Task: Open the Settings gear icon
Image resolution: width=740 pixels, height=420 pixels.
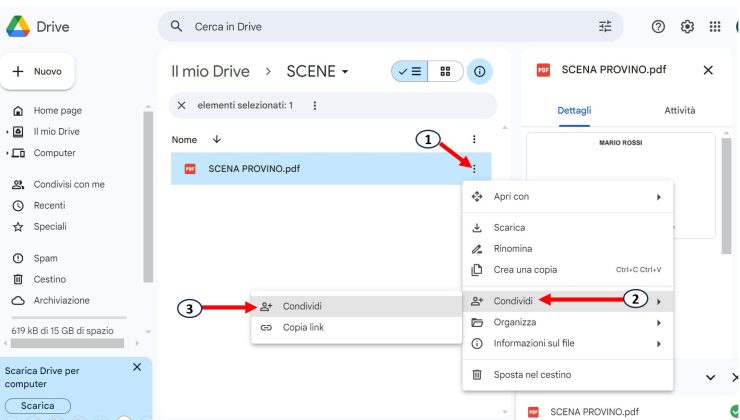Action: point(687,27)
